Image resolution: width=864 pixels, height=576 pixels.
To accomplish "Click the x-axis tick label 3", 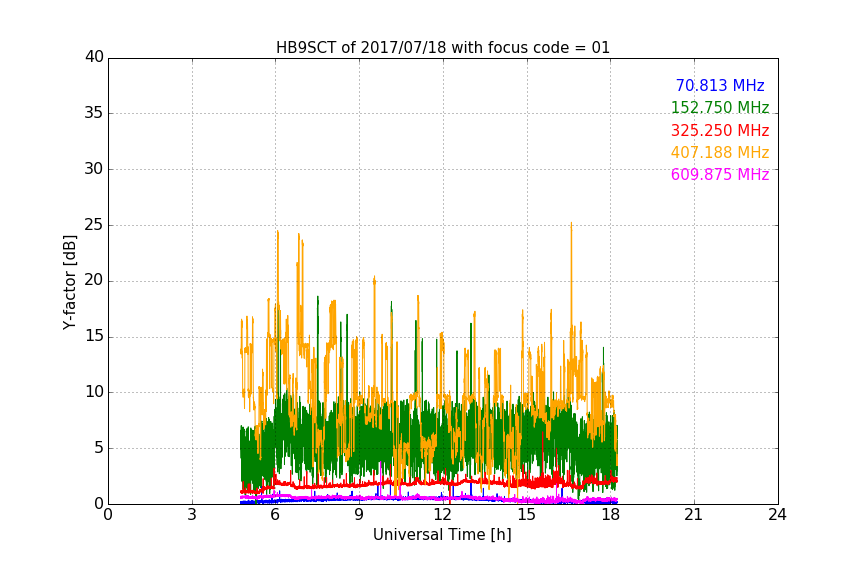I will tap(192, 515).
